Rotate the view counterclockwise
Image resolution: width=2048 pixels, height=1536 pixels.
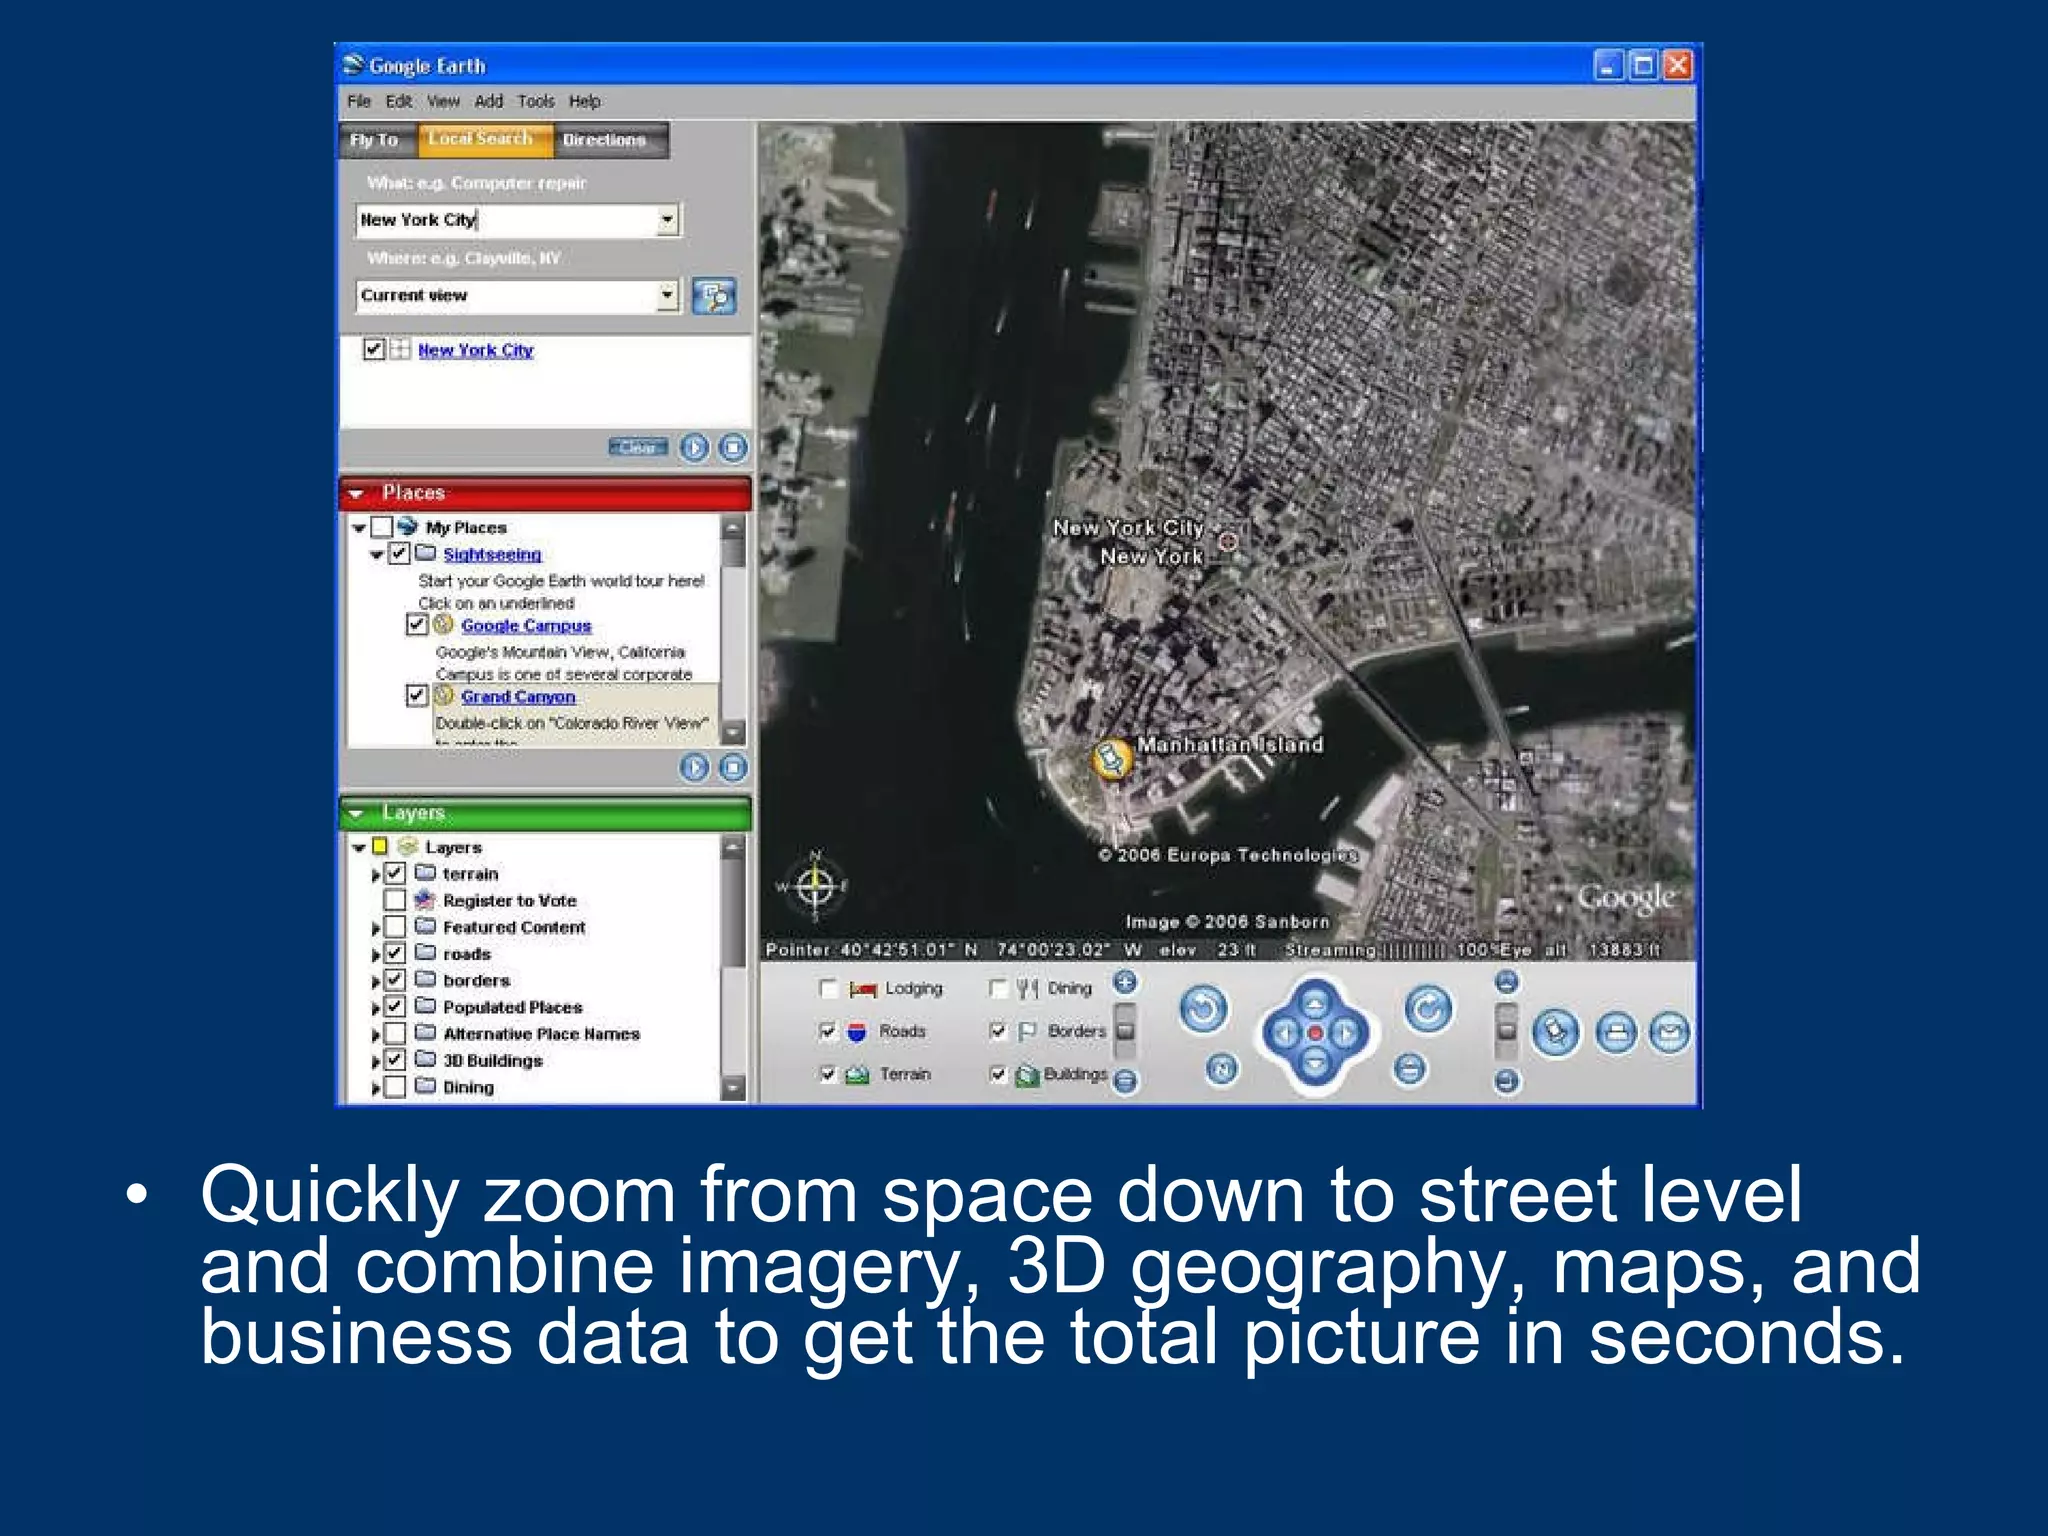pos(1203,1010)
